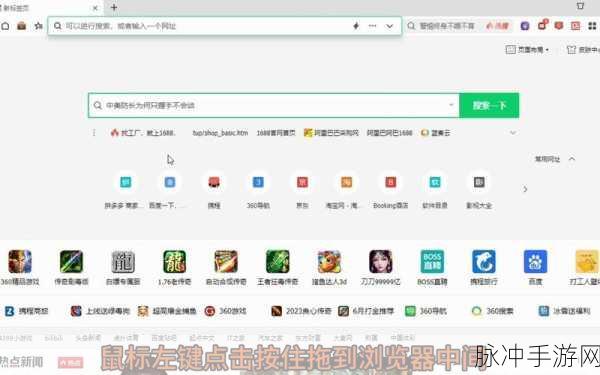This screenshot has width=600, height=375.
Task: Open the 360搜索 link
Action: tap(492, 311)
